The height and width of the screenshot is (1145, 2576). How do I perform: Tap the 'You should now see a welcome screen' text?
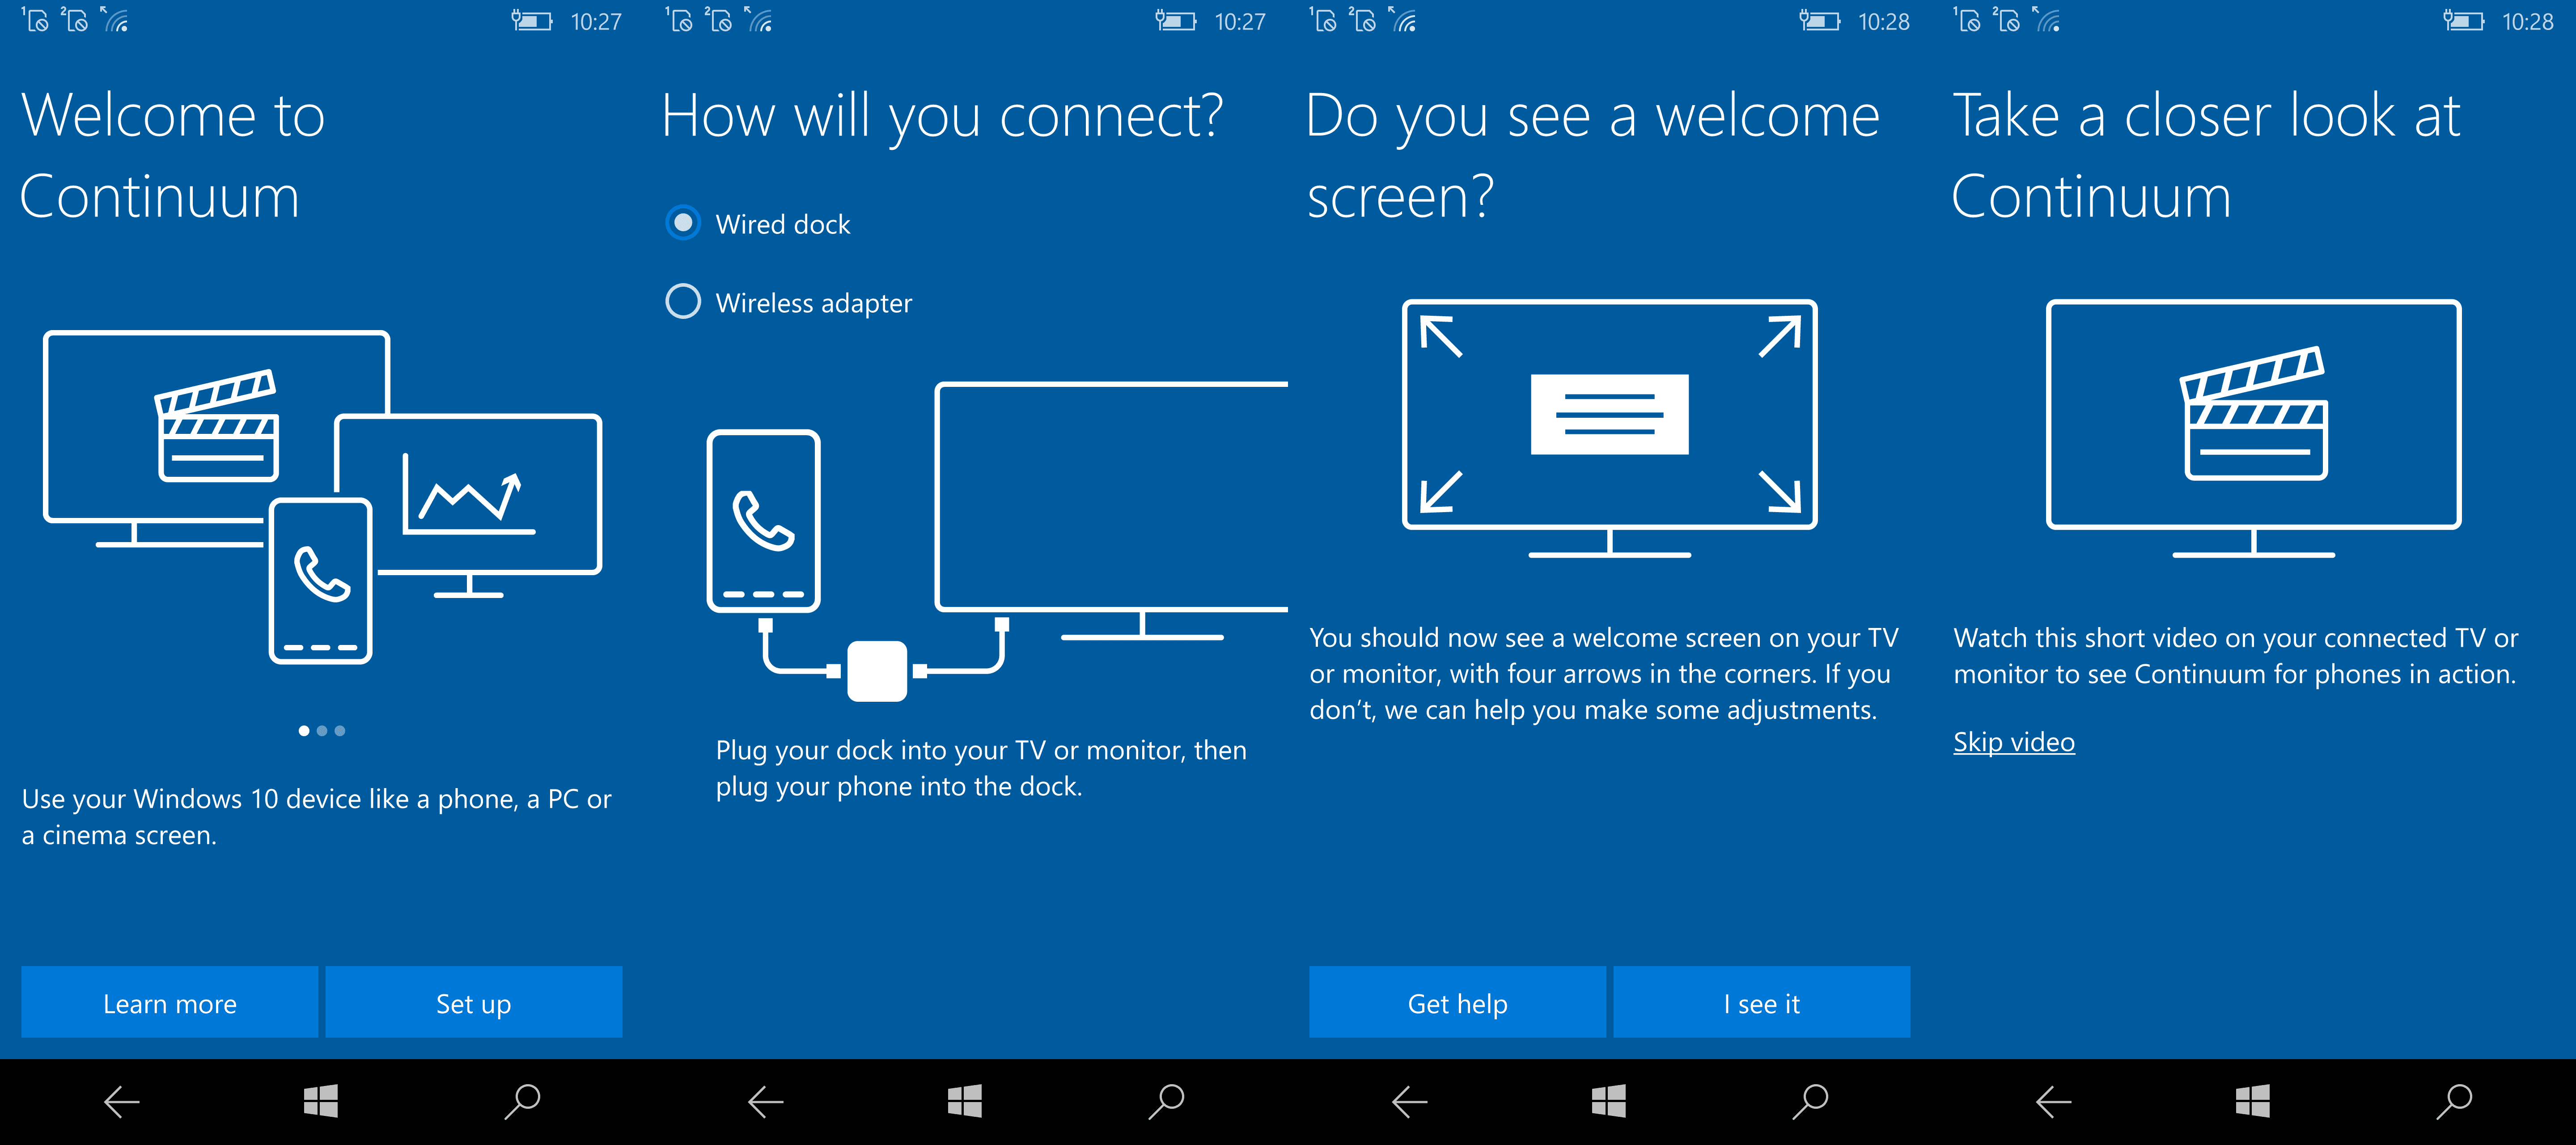(1604, 674)
